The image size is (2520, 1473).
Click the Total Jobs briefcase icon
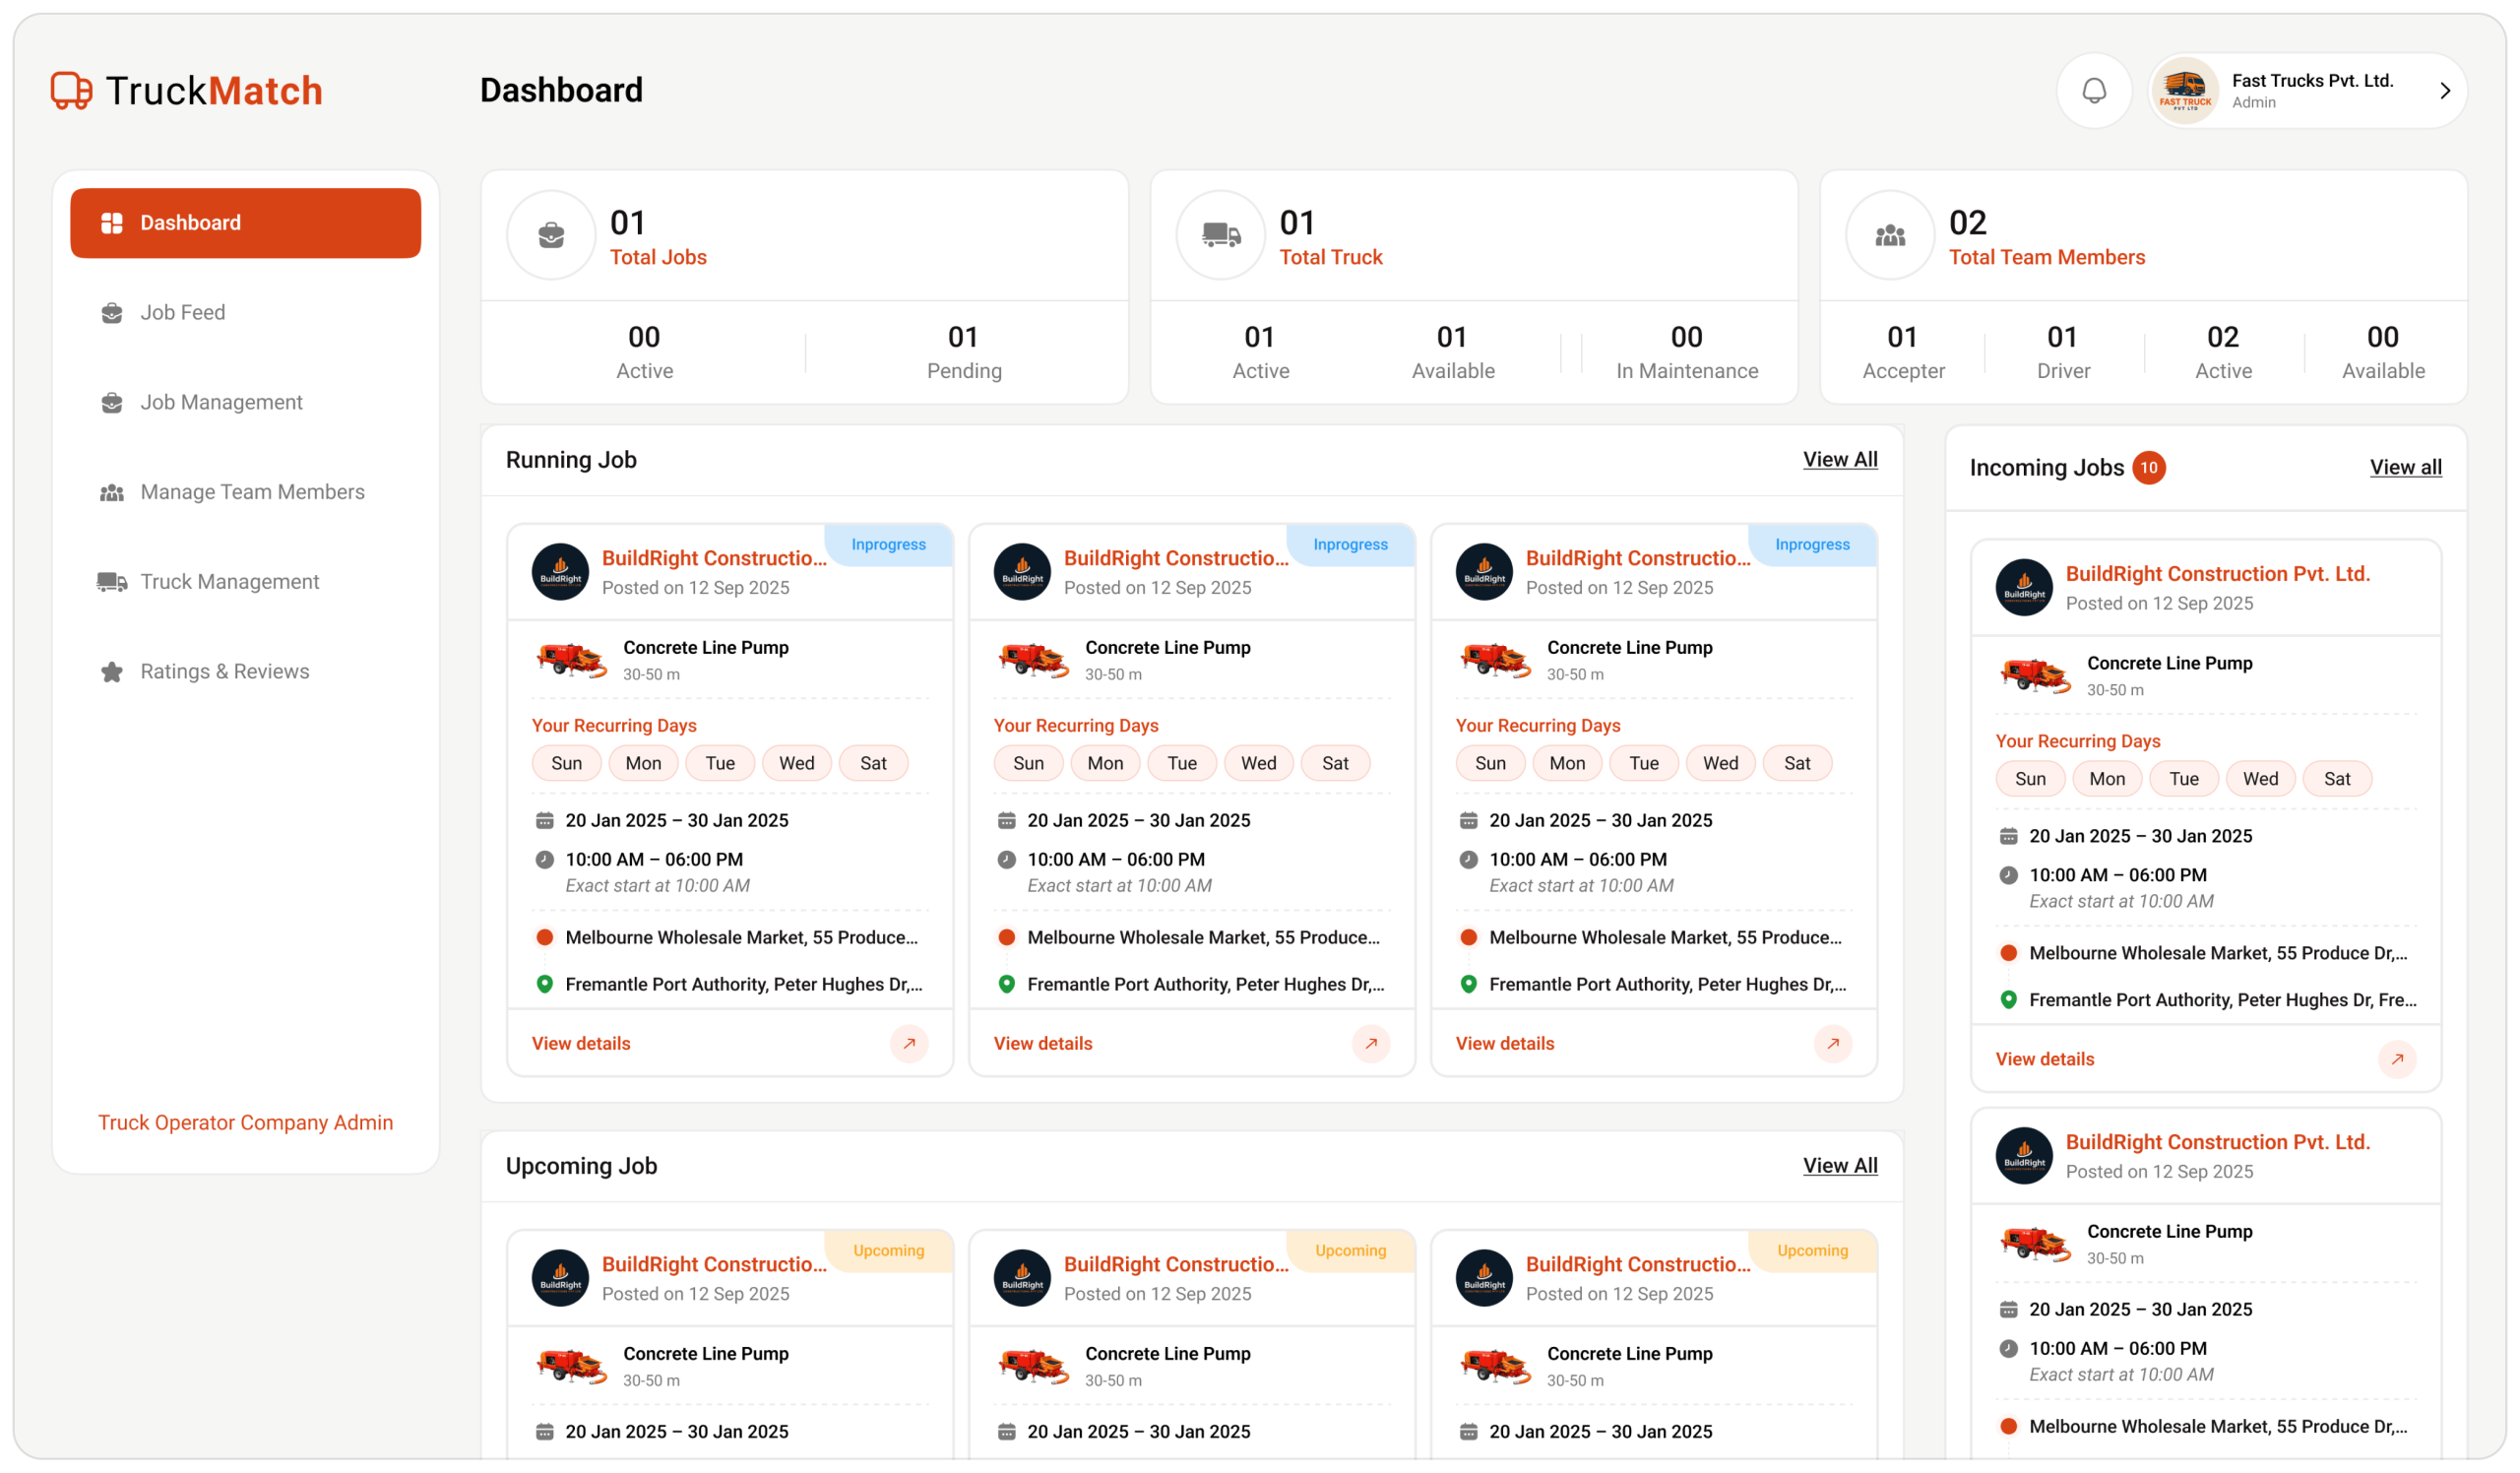[551, 236]
